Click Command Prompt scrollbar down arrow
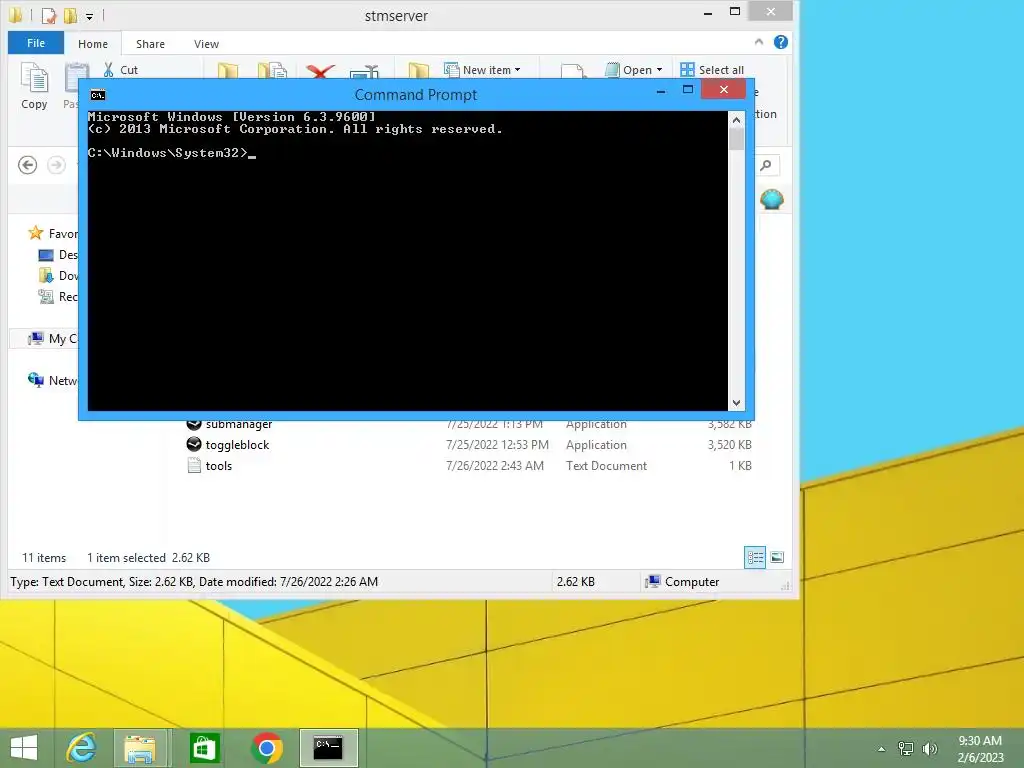The image size is (1024, 768). 736,403
